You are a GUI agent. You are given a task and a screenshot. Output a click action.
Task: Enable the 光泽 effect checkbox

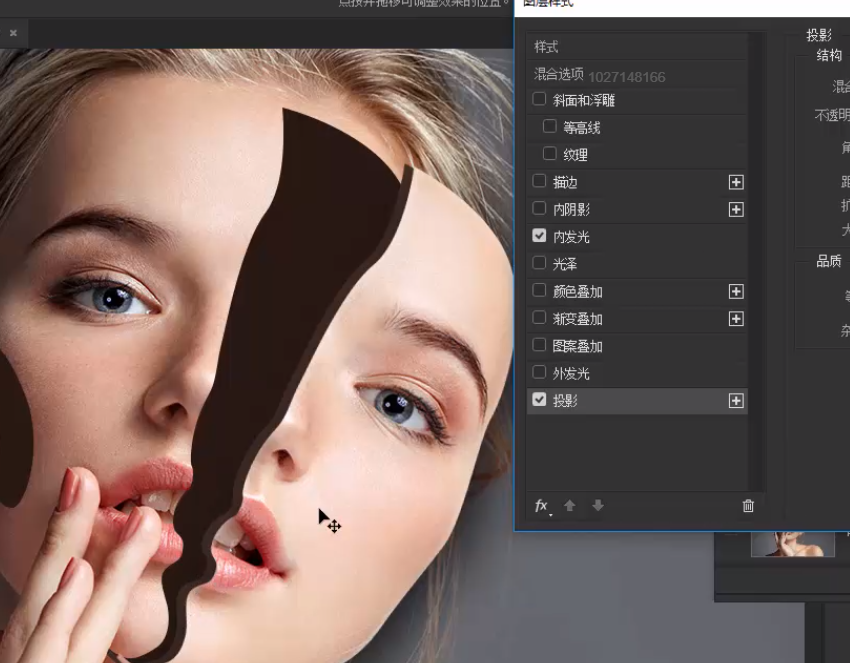click(539, 263)
